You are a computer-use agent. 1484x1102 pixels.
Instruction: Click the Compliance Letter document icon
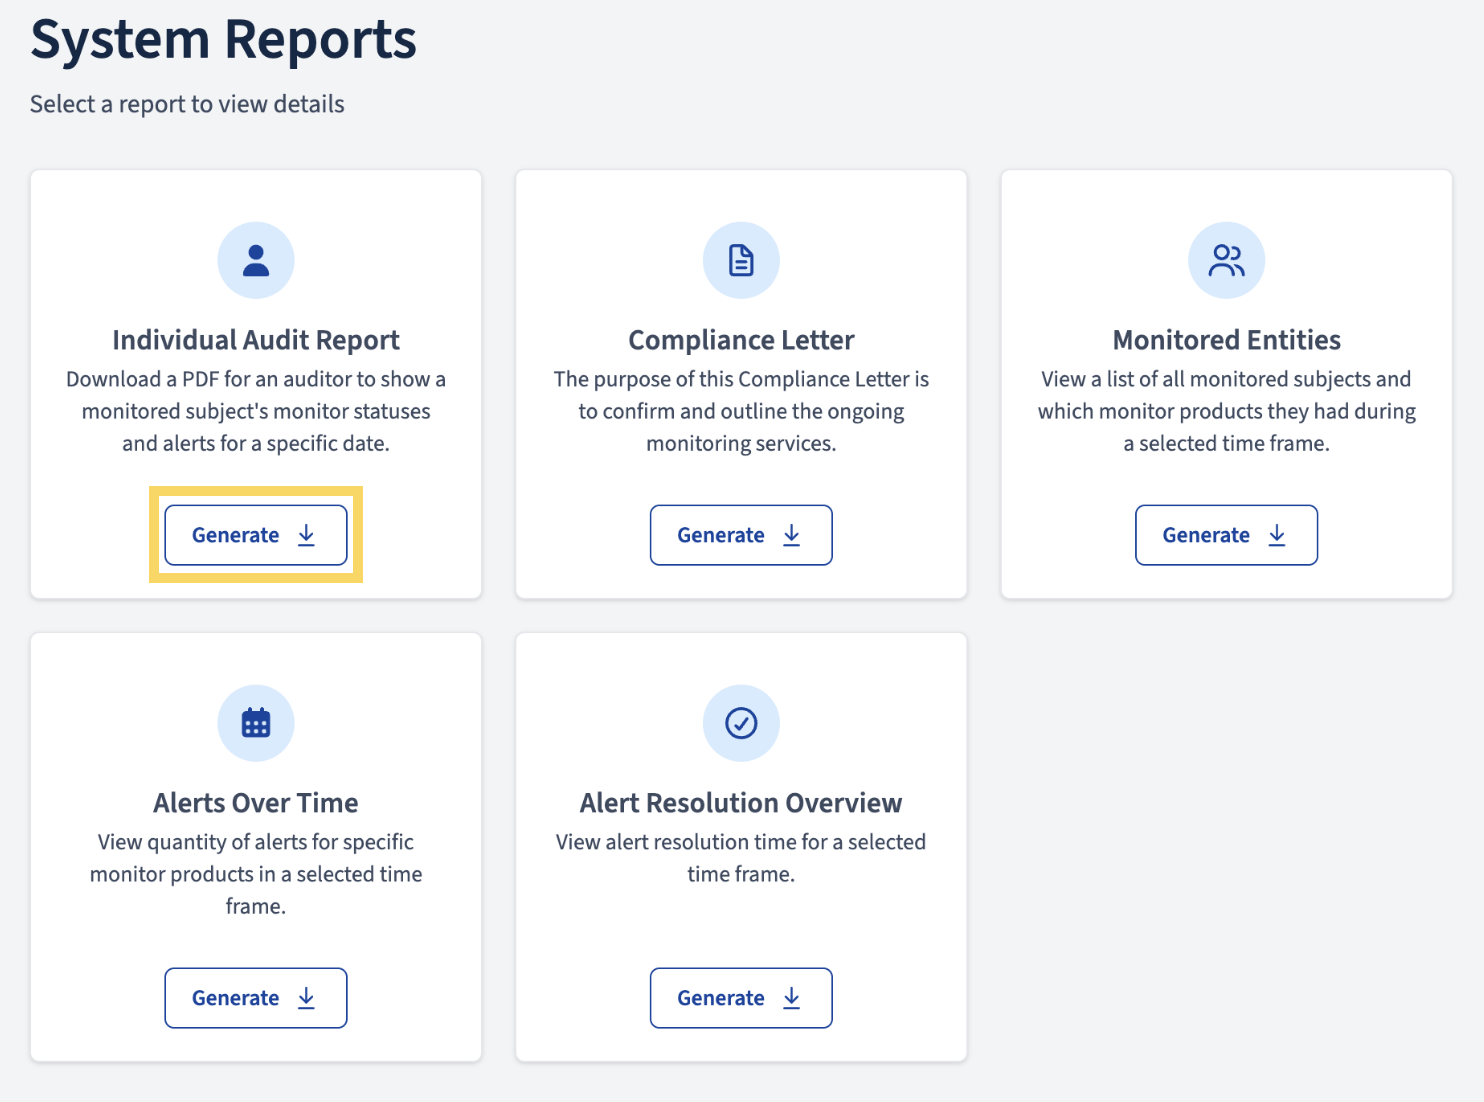tap(741, 260)
